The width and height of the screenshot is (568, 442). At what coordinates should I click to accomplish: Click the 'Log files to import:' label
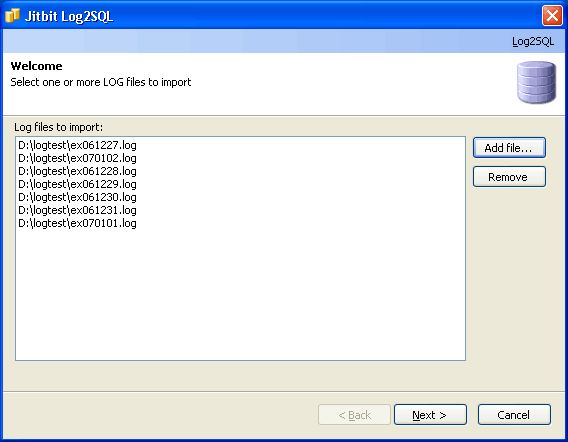[58, 127]
